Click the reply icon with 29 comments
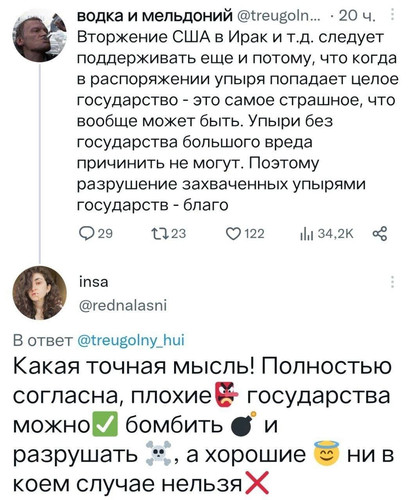This screenshot has height=500, width=413. [x=87, y=234]
